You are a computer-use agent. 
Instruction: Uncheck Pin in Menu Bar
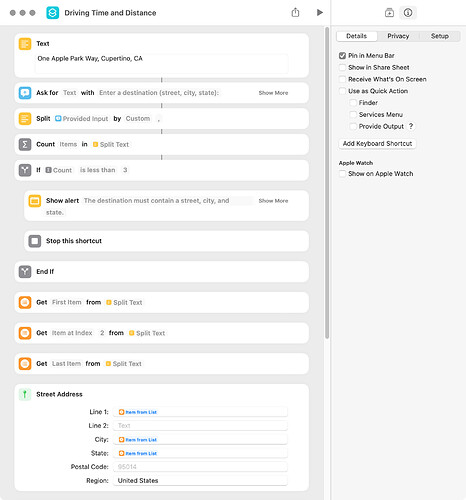point(342,56)
